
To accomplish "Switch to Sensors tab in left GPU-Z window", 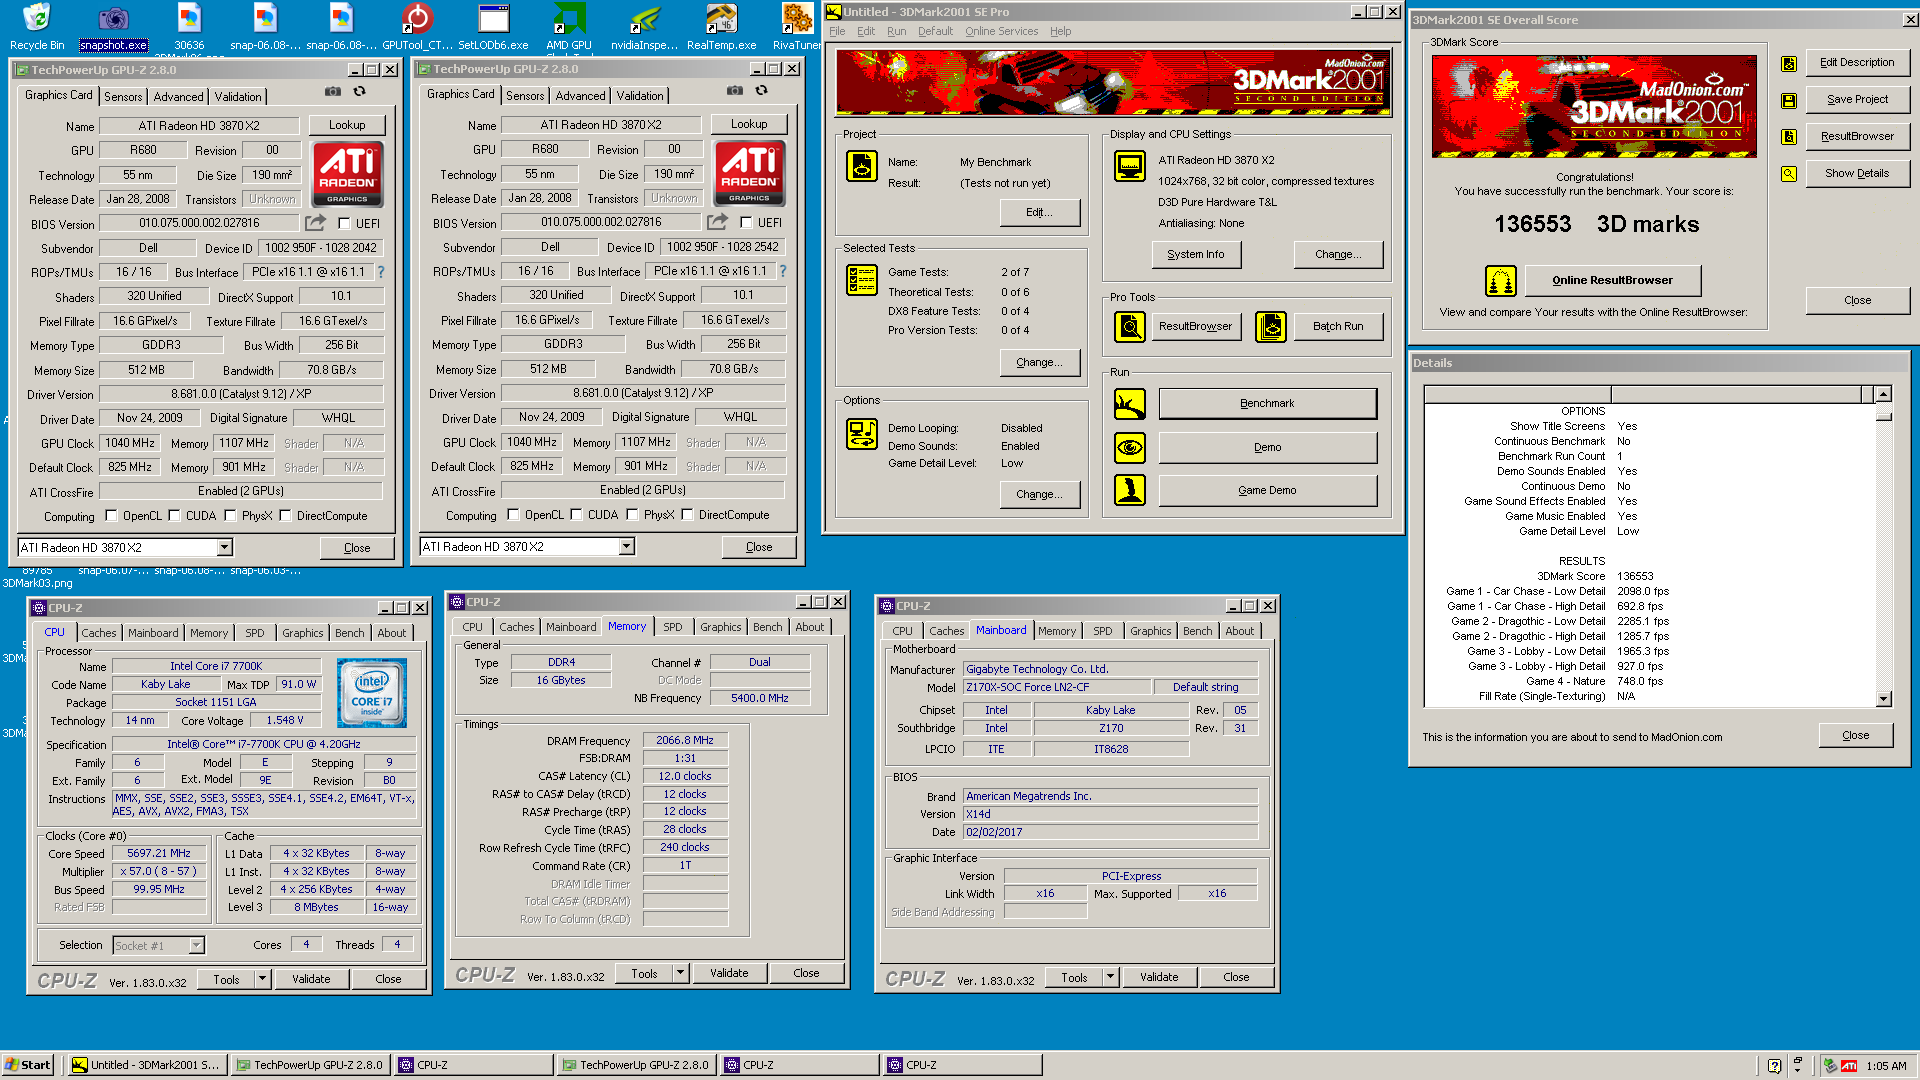I will (123, 96).
